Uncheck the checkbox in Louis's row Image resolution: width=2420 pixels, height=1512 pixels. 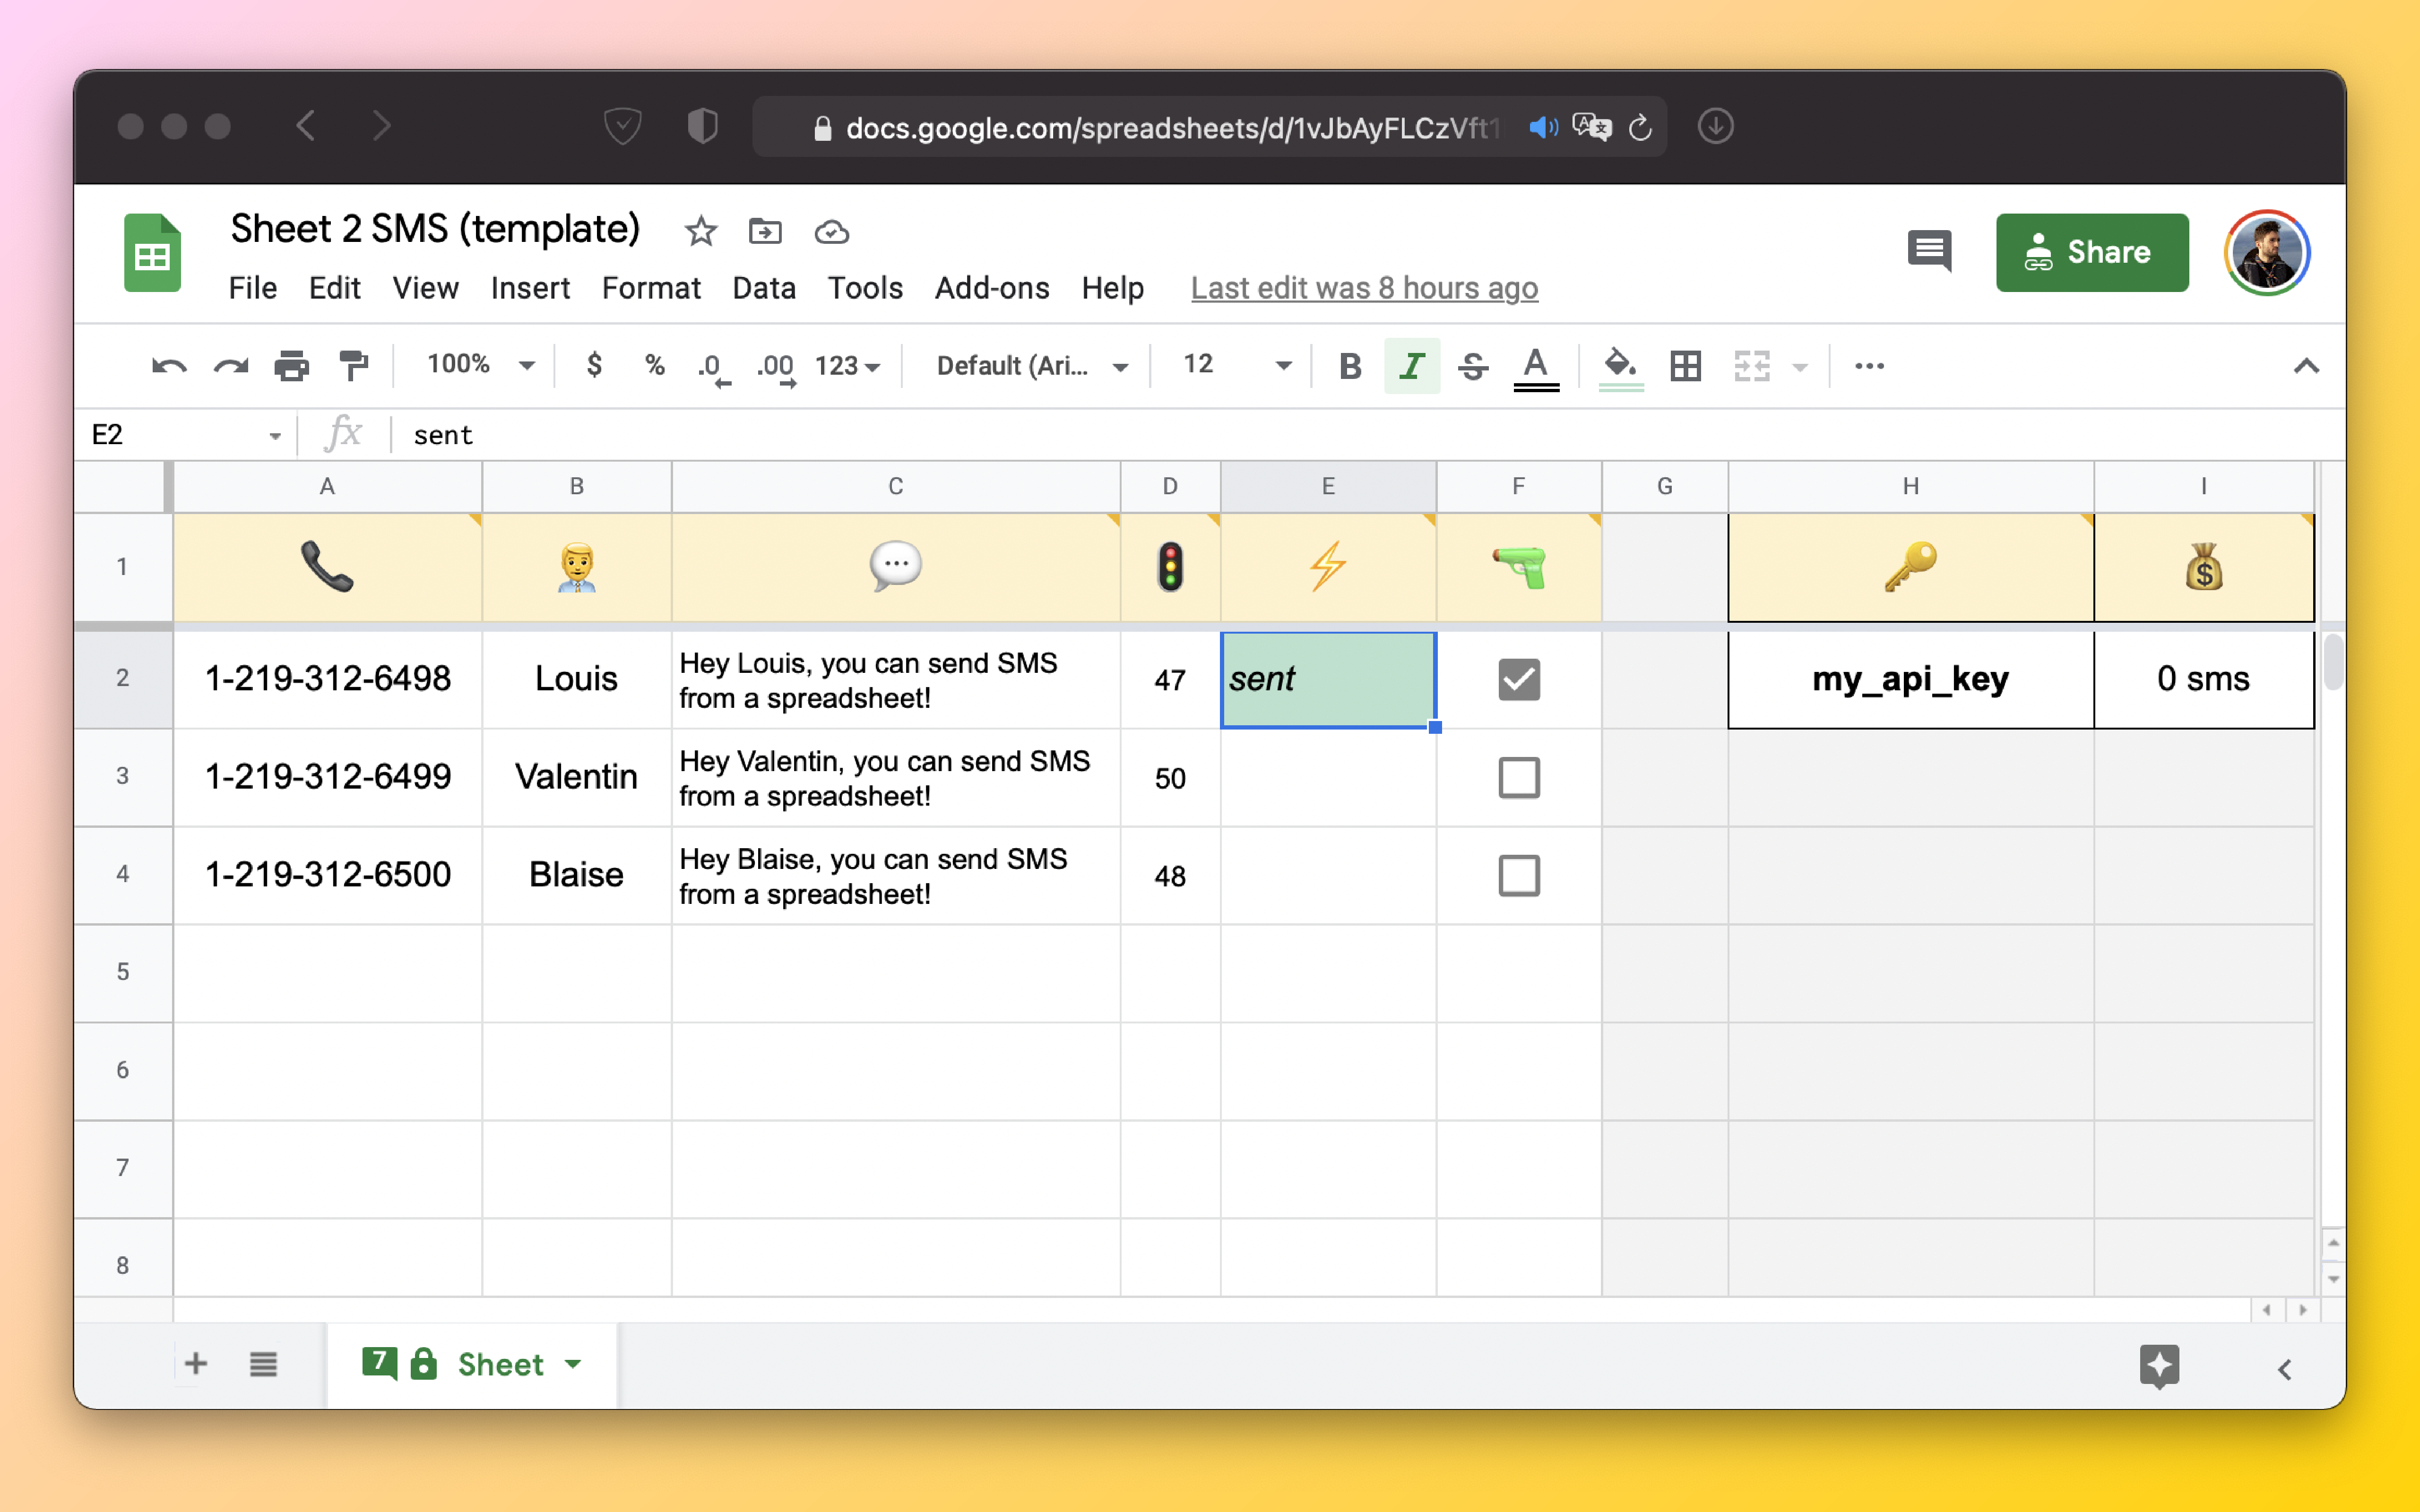coord(1518,679)
